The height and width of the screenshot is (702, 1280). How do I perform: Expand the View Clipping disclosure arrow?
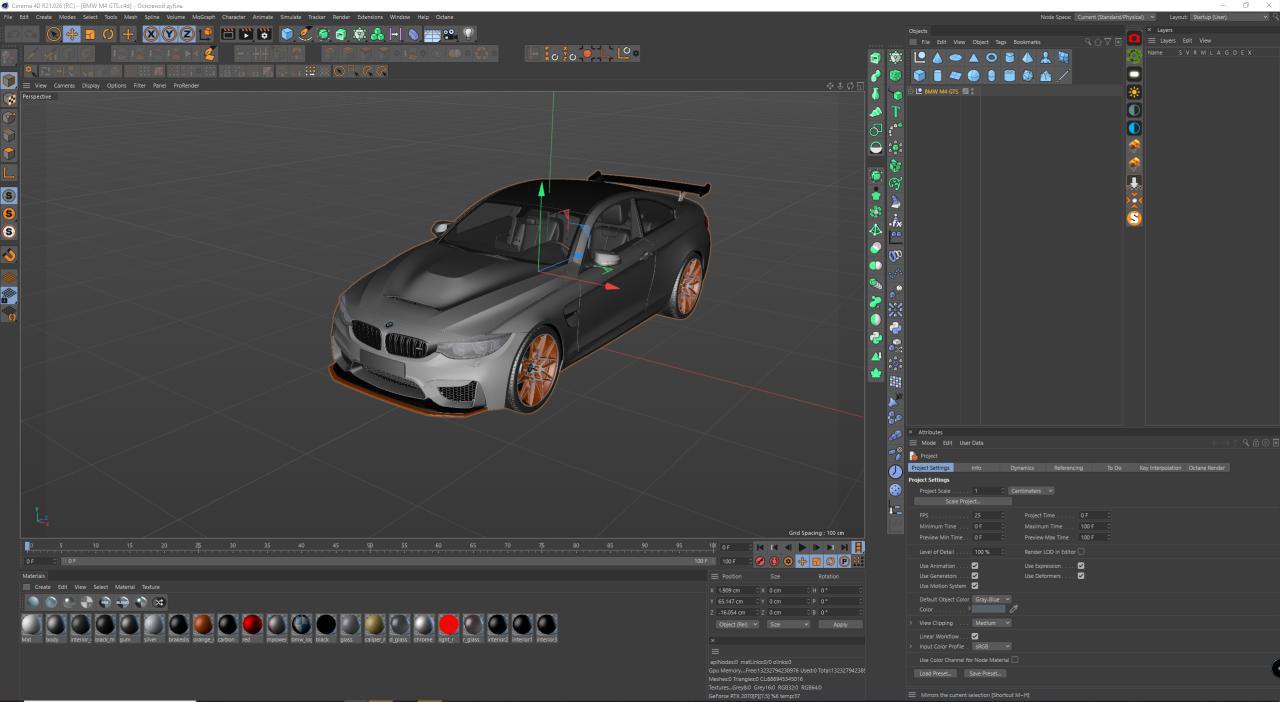click(x=911, y=623)
